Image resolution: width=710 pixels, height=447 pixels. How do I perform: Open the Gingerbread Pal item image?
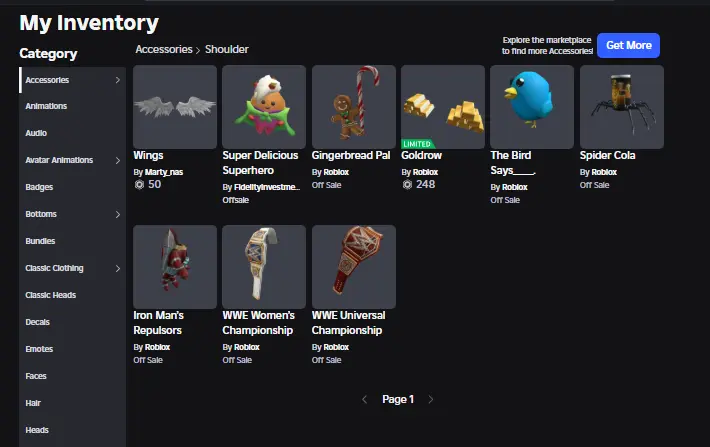coord(354,107)
